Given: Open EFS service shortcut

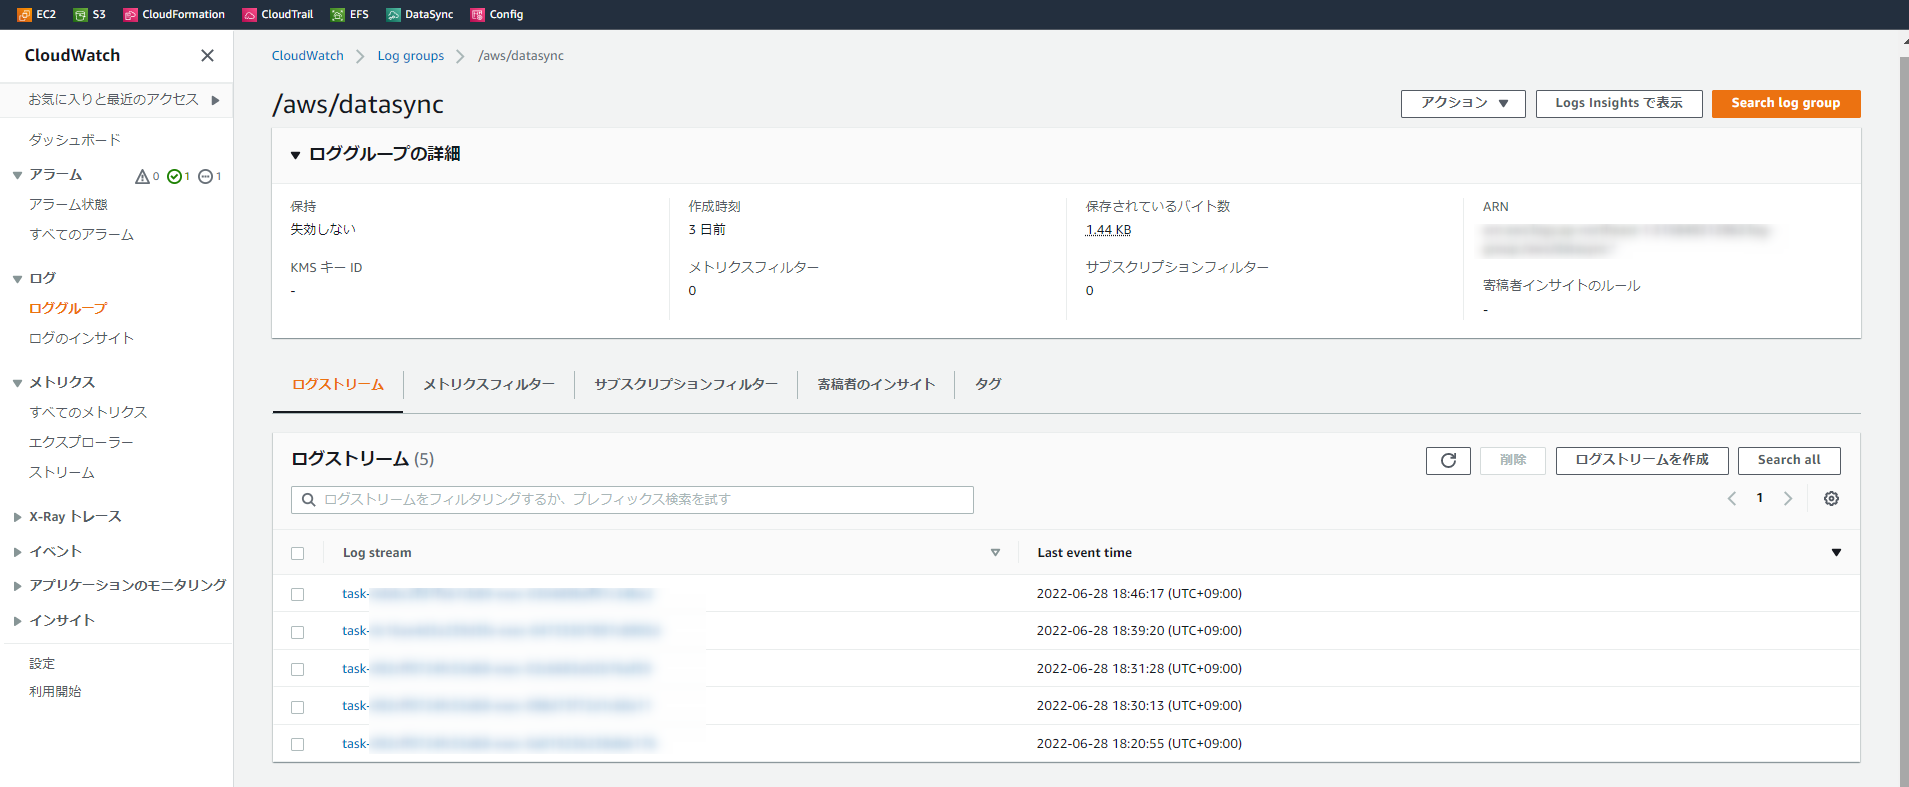Looking at the screenshot, I should 350,15.
